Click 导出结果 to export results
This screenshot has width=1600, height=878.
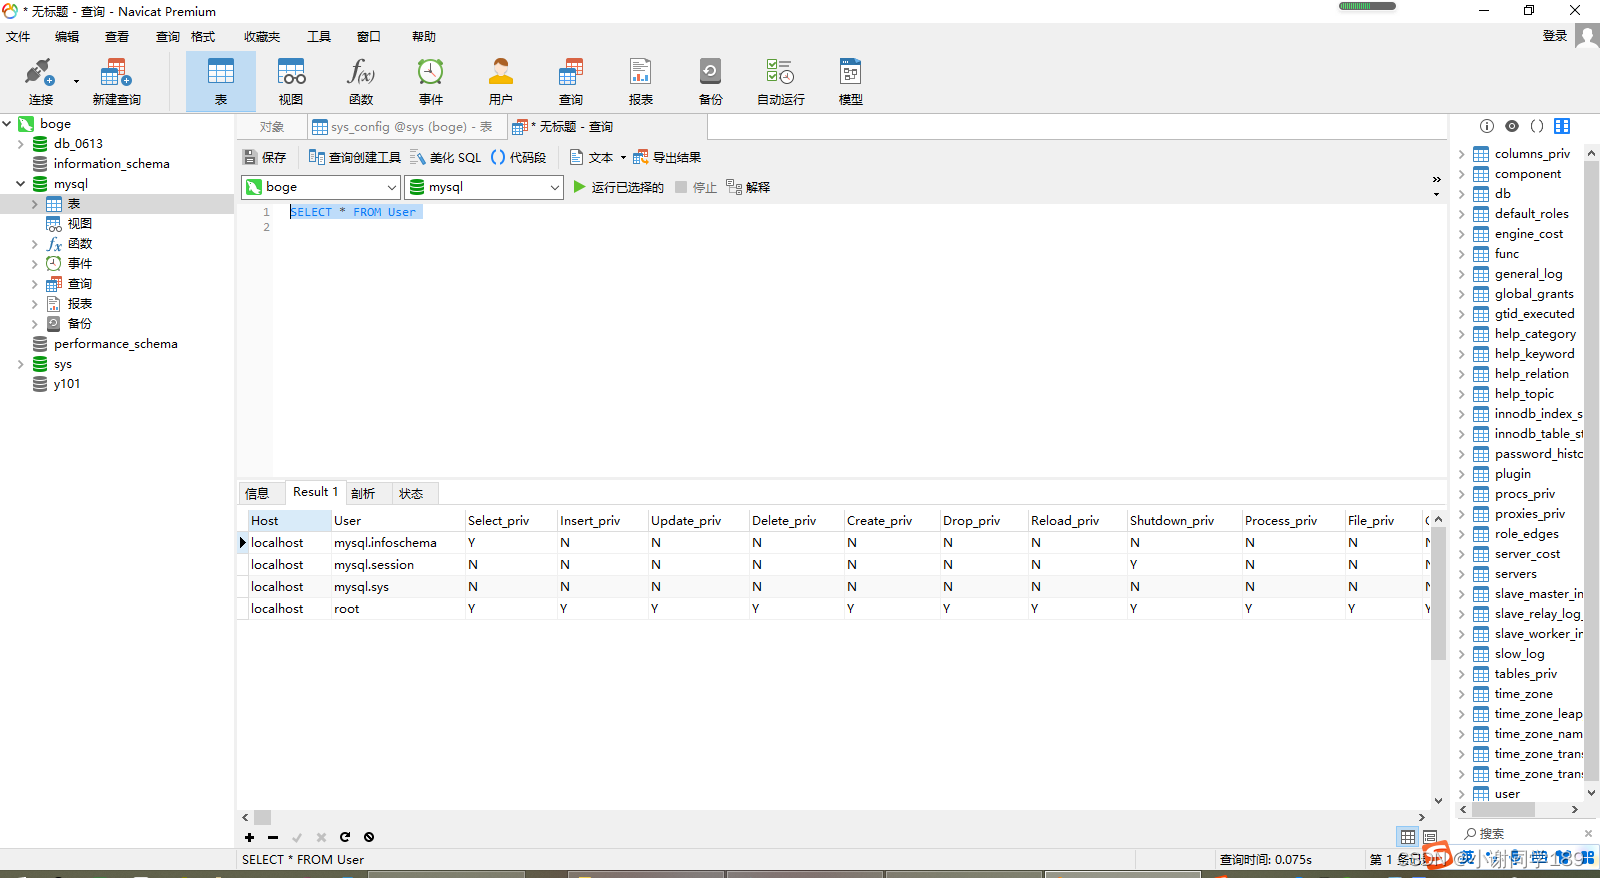tap(667, 158)
